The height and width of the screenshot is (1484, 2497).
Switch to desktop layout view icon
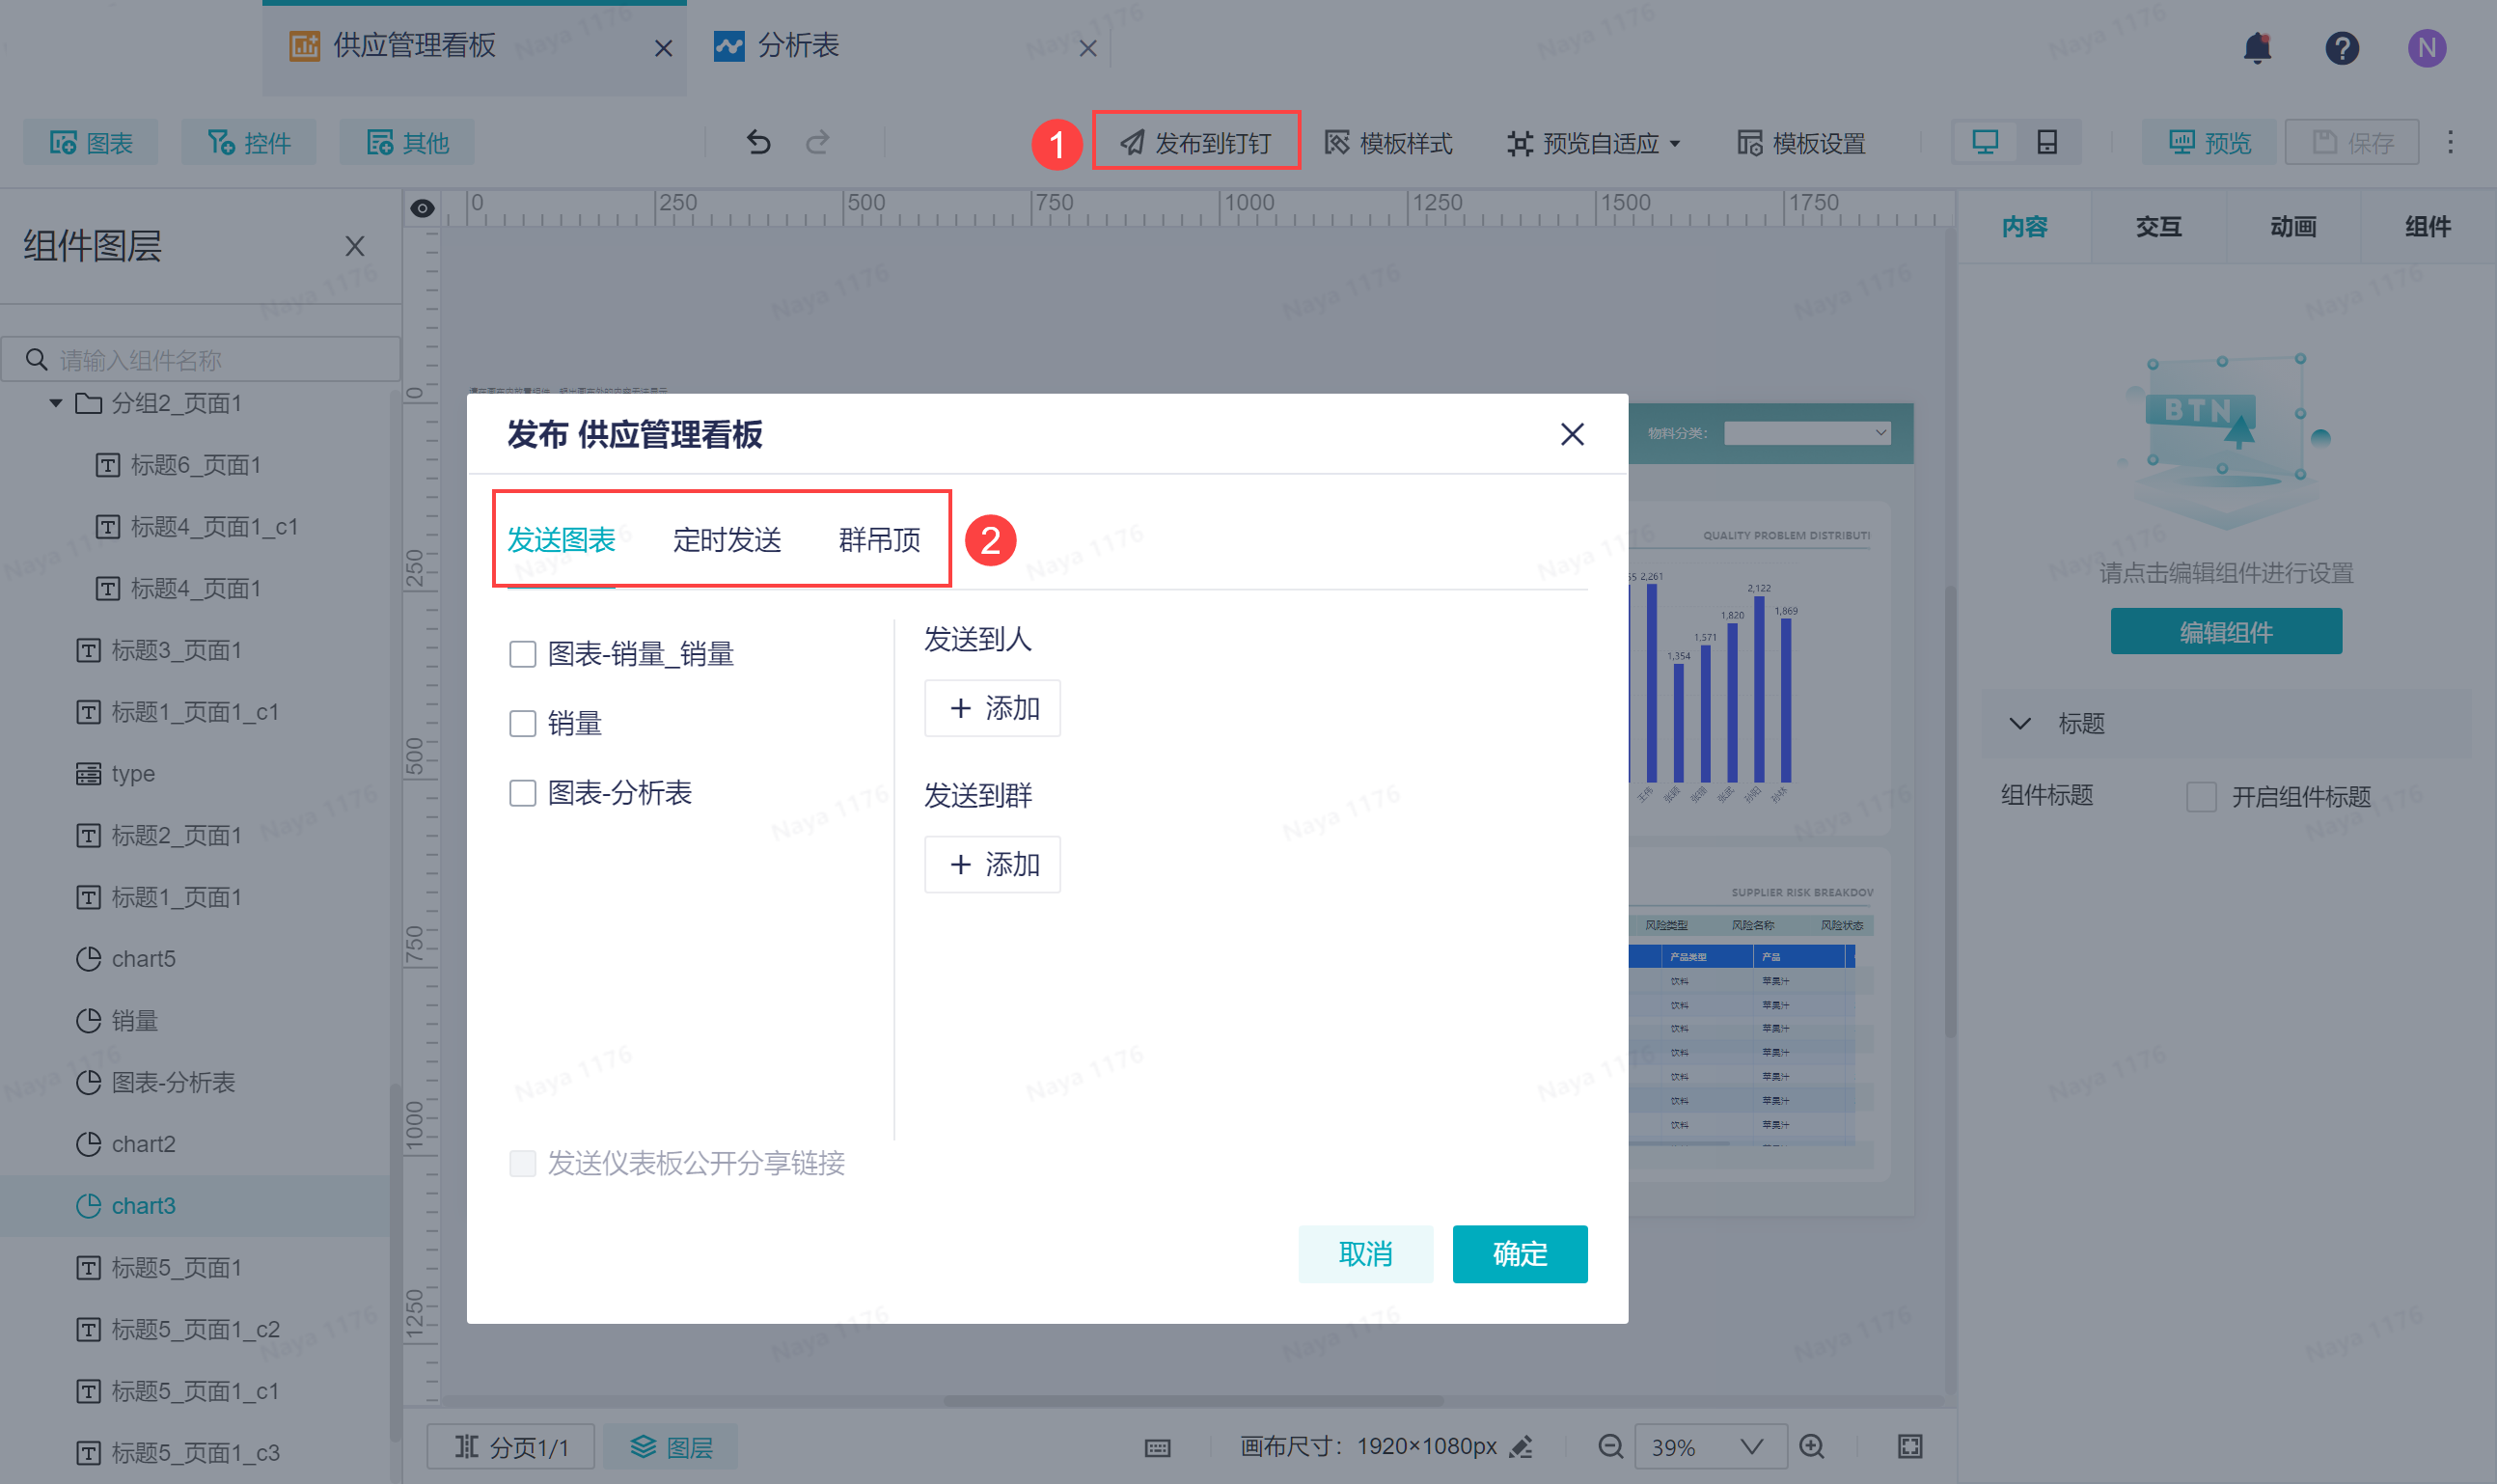coord(1984,142)
